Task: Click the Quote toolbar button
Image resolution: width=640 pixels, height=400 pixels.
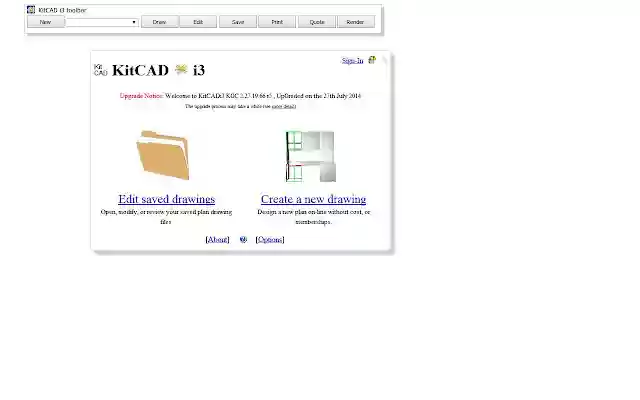Action: click(x=317, y=22)
